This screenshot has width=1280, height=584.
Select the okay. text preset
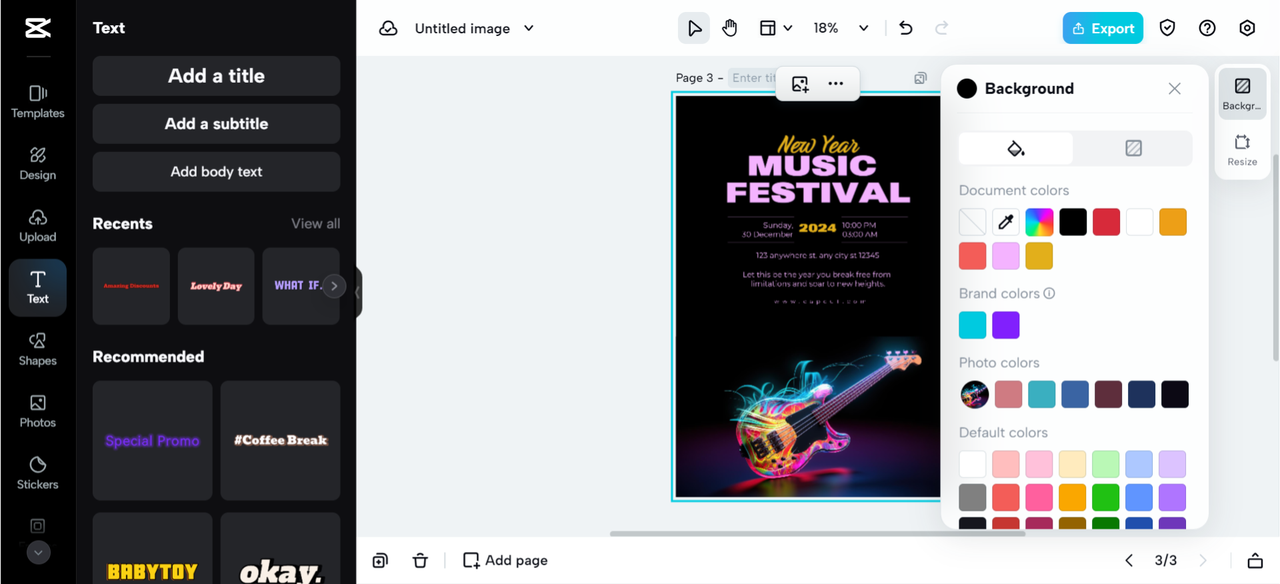click(x=281, y=548)
